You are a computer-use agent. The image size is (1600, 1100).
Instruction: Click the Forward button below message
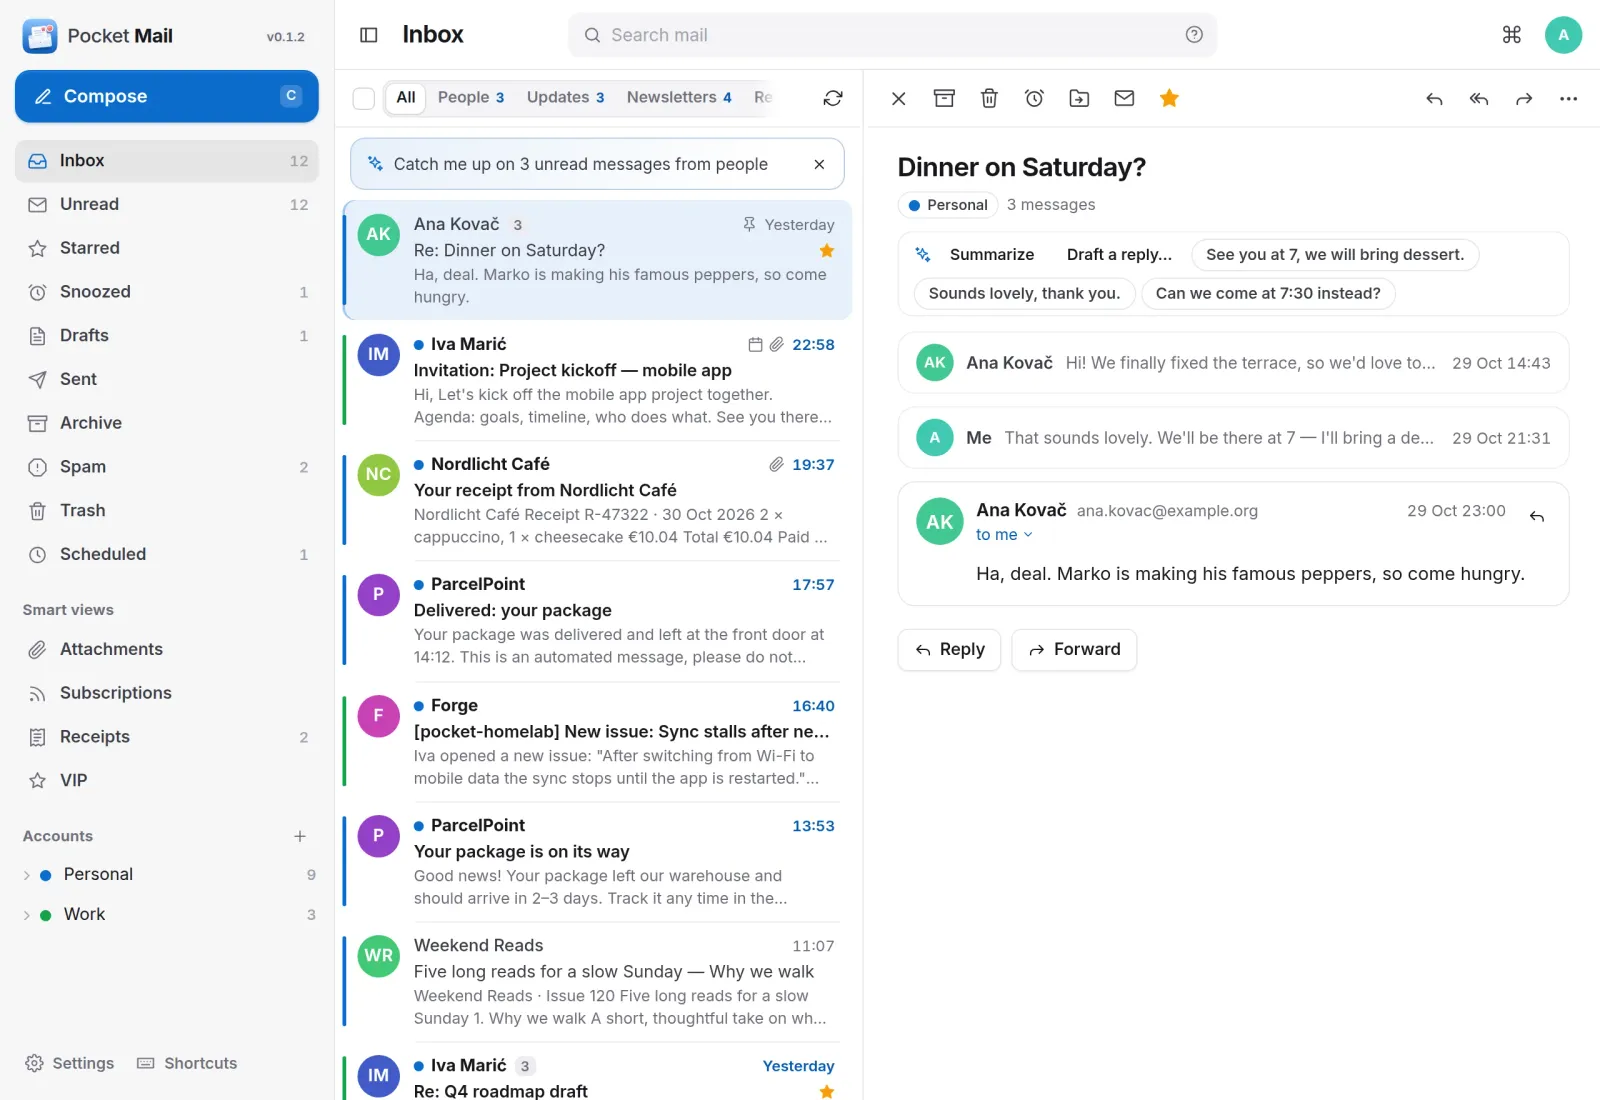point(1074,650)
